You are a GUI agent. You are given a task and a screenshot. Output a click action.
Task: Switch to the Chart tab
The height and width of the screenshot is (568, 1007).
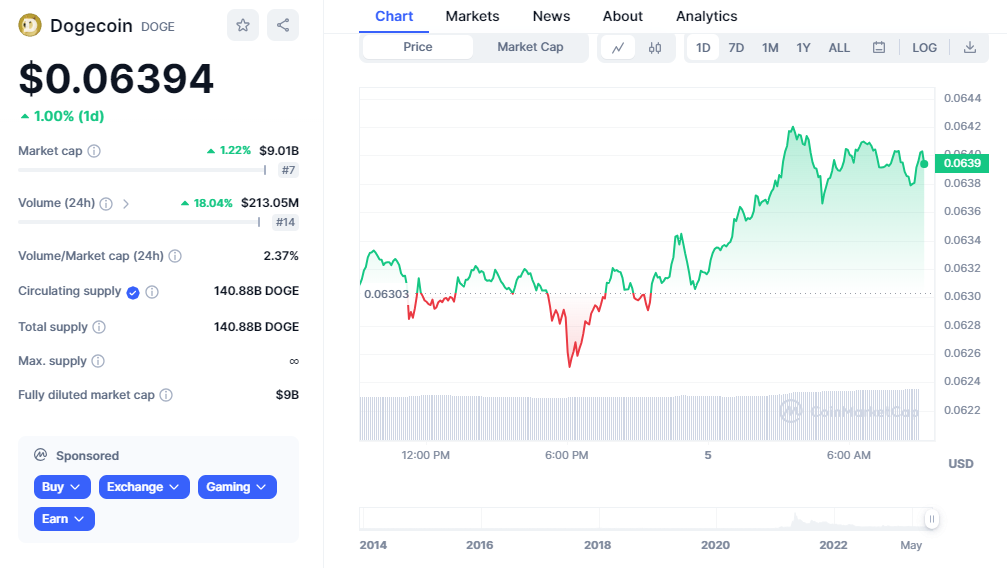click(394, 16)
